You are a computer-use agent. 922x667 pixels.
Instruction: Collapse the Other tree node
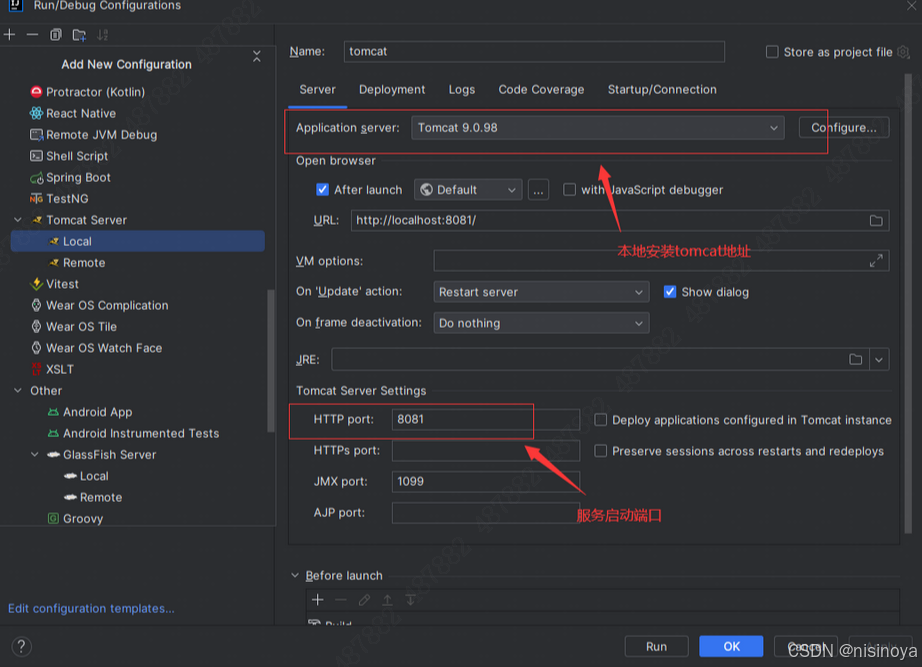point(18,391)
